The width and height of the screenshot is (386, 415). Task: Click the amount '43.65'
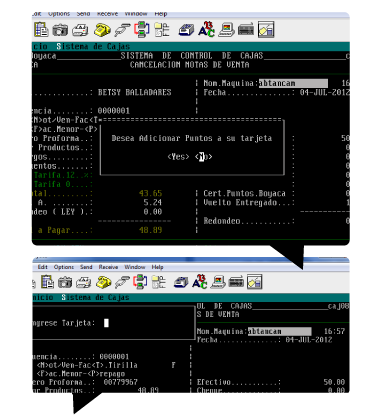(150, 193)
